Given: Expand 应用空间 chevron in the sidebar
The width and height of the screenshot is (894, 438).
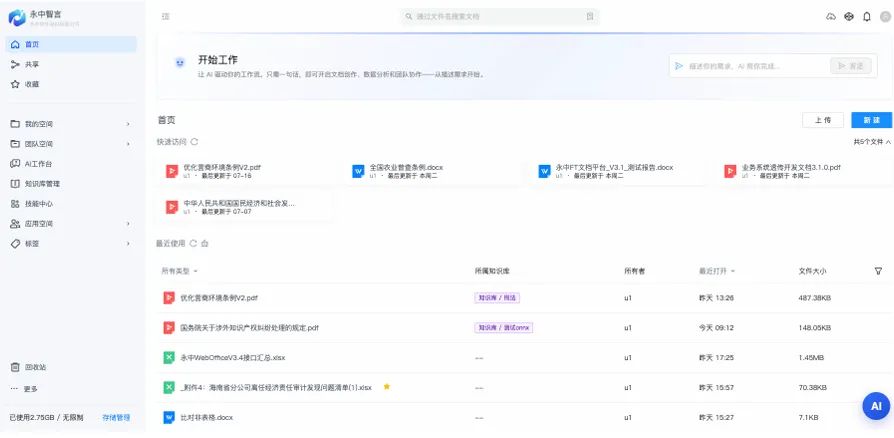Looking at the screenshot, I should tap(128, 224).
